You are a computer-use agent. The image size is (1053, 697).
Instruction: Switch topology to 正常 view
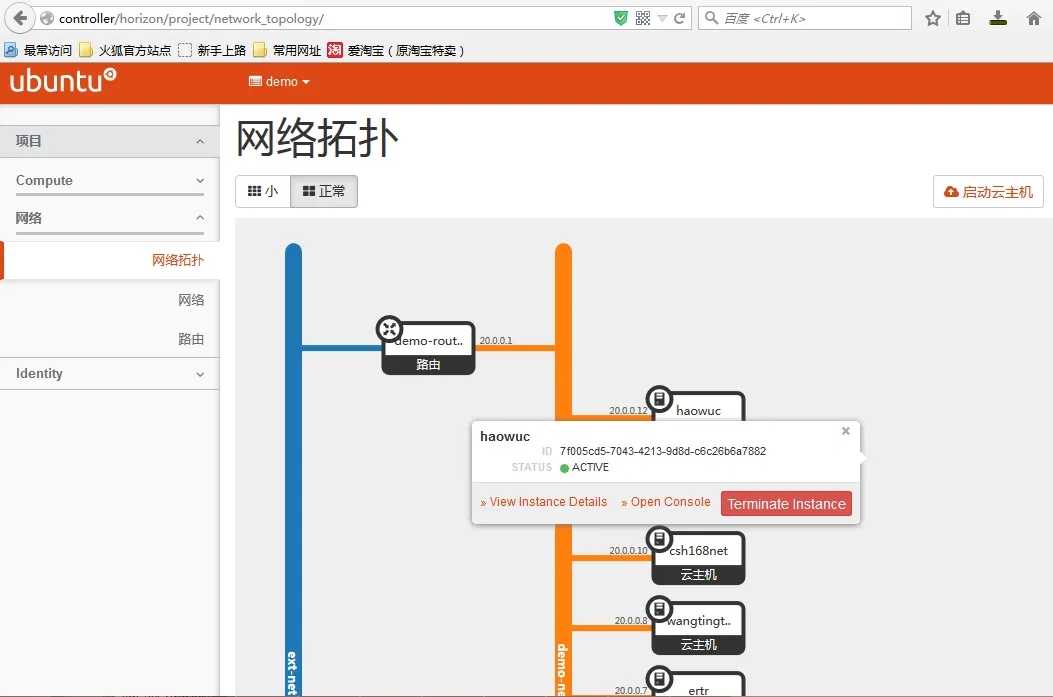[x=324, y=191]
